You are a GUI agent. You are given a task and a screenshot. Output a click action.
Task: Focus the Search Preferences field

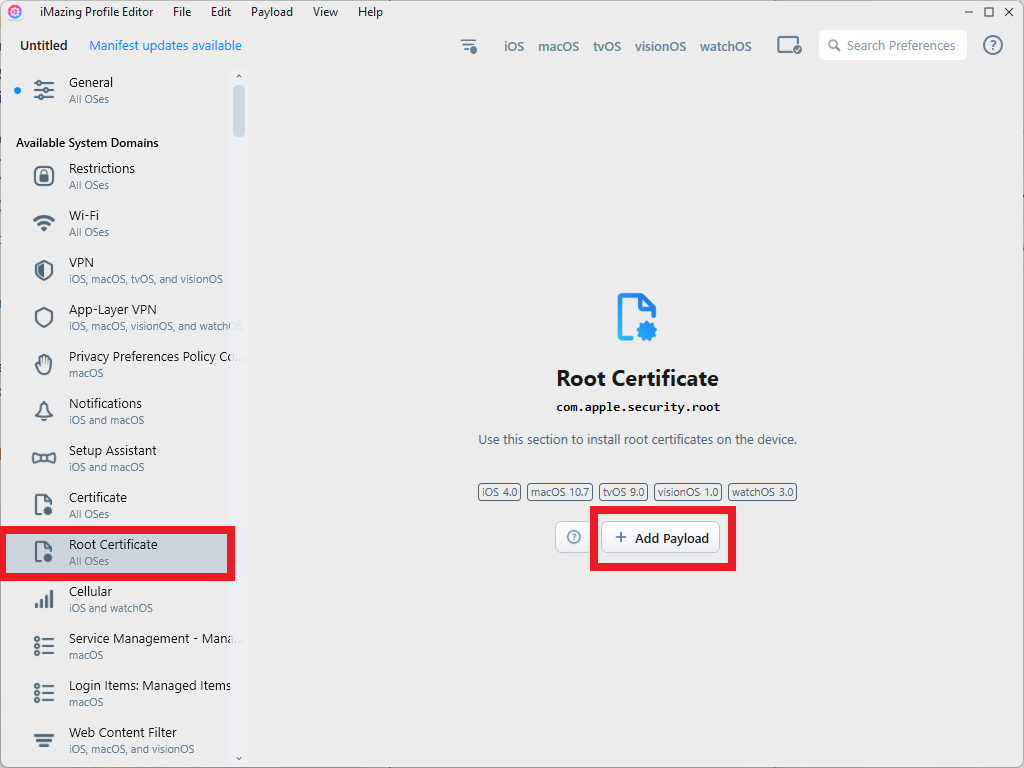[893, 45]
